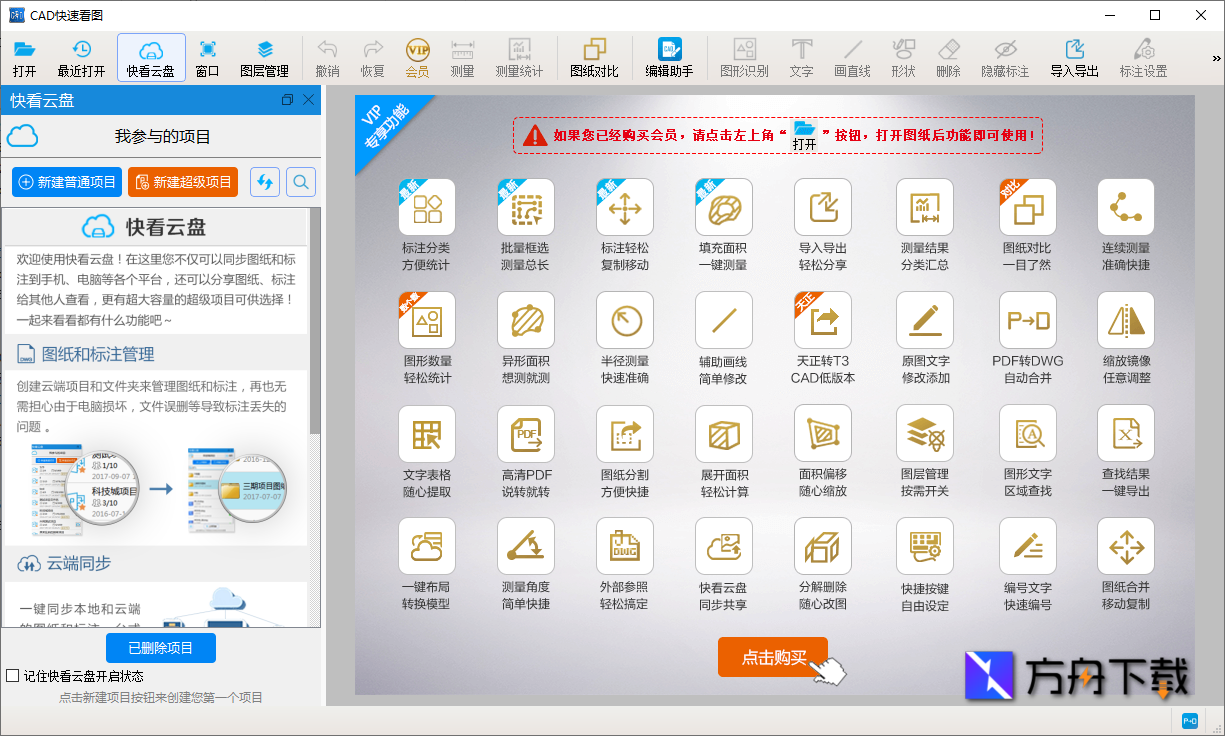Open the 图层管理 layer management tool
The width and height of the screenshot is (1225, 736).
click(264, 55)
